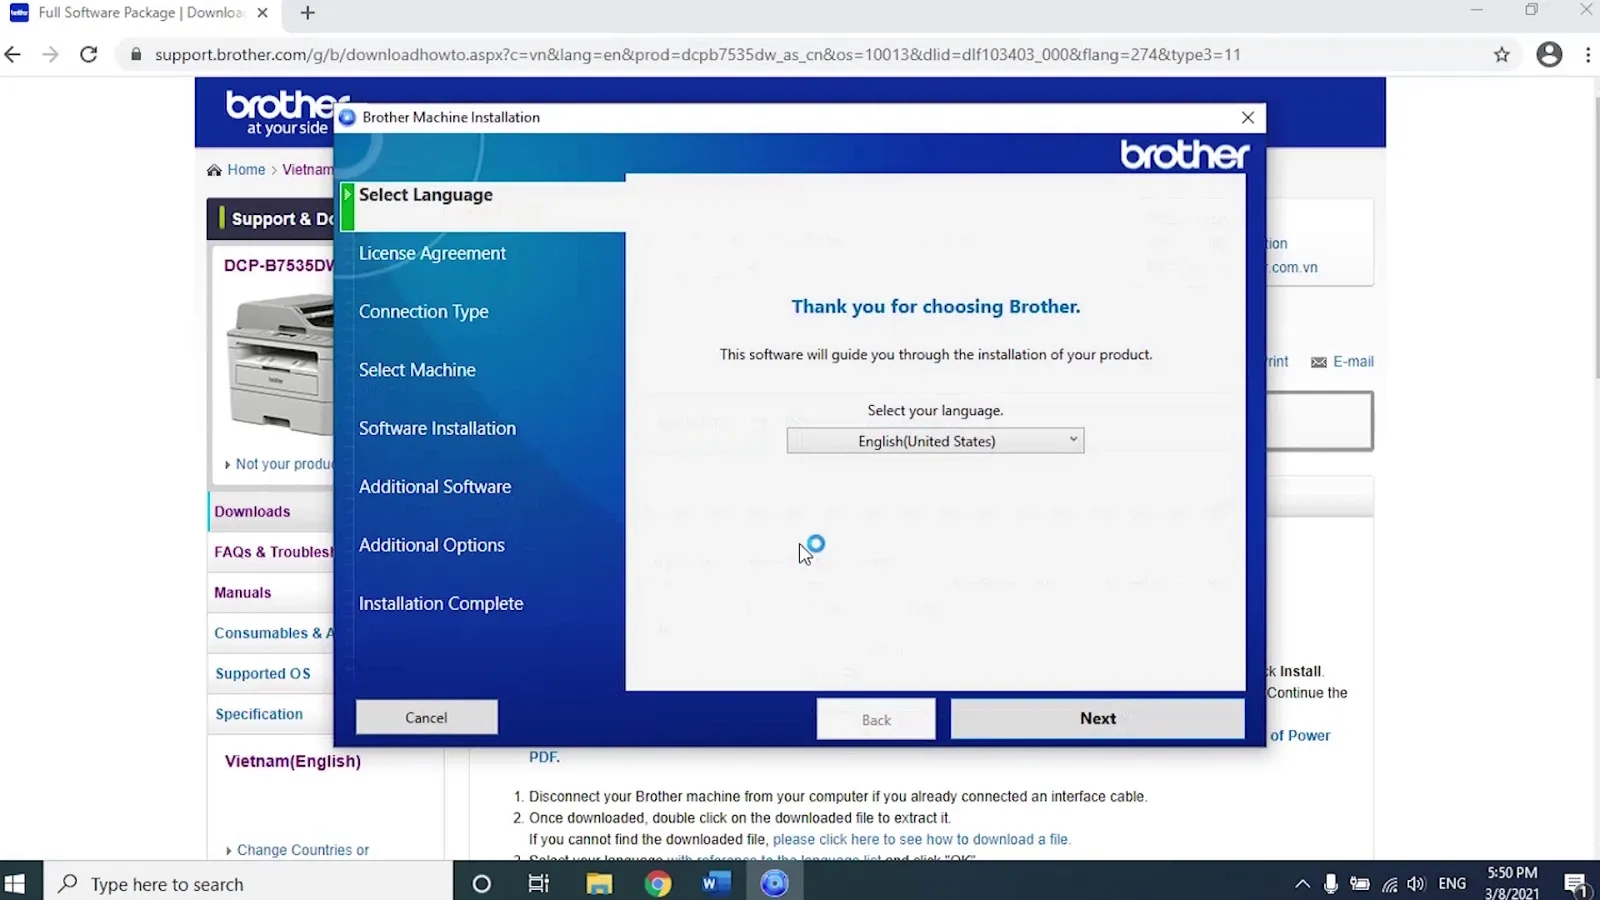Open Supported OS in sidebar
This screenshot has height=900, width=1600.
point(263,674)
